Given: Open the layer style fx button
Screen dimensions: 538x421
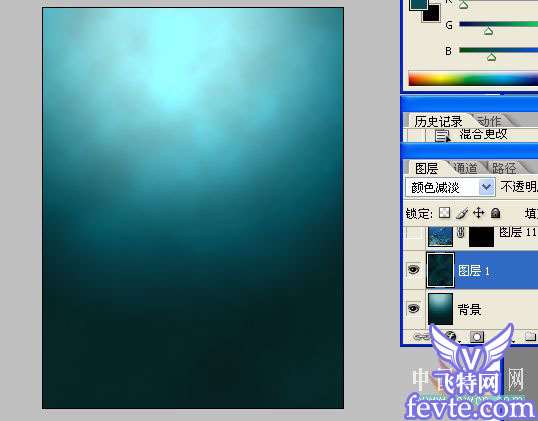Looking at the screenshot, I should coord(452,337).
